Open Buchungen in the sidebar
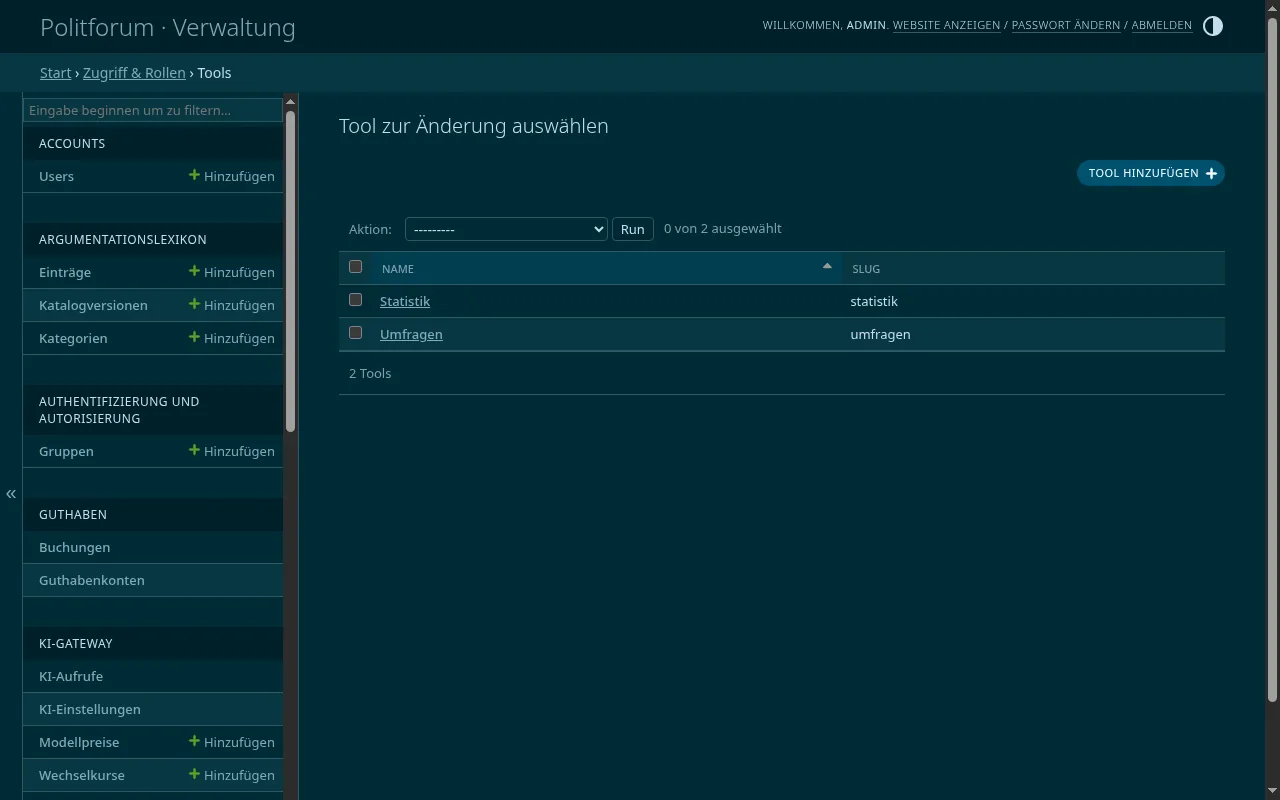 click(x=75, y=547)
